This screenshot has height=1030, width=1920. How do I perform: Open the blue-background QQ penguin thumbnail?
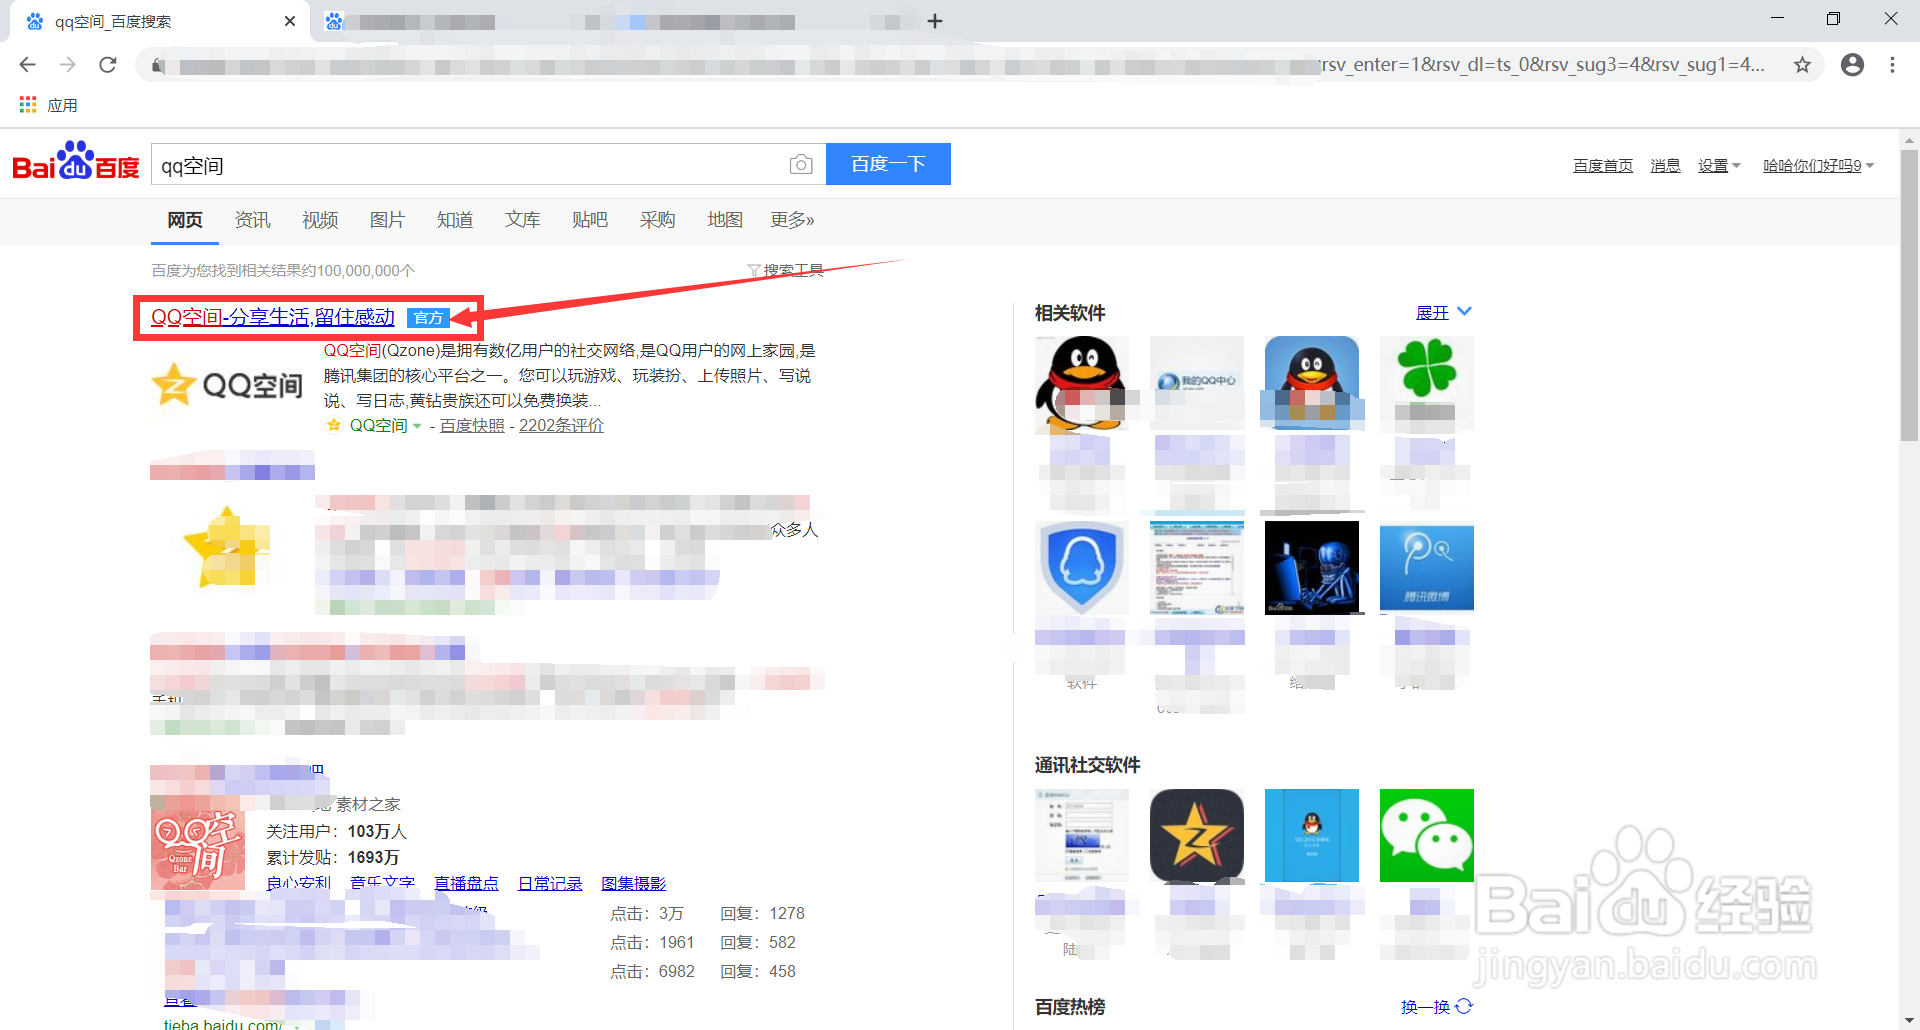pos(1312,383)
